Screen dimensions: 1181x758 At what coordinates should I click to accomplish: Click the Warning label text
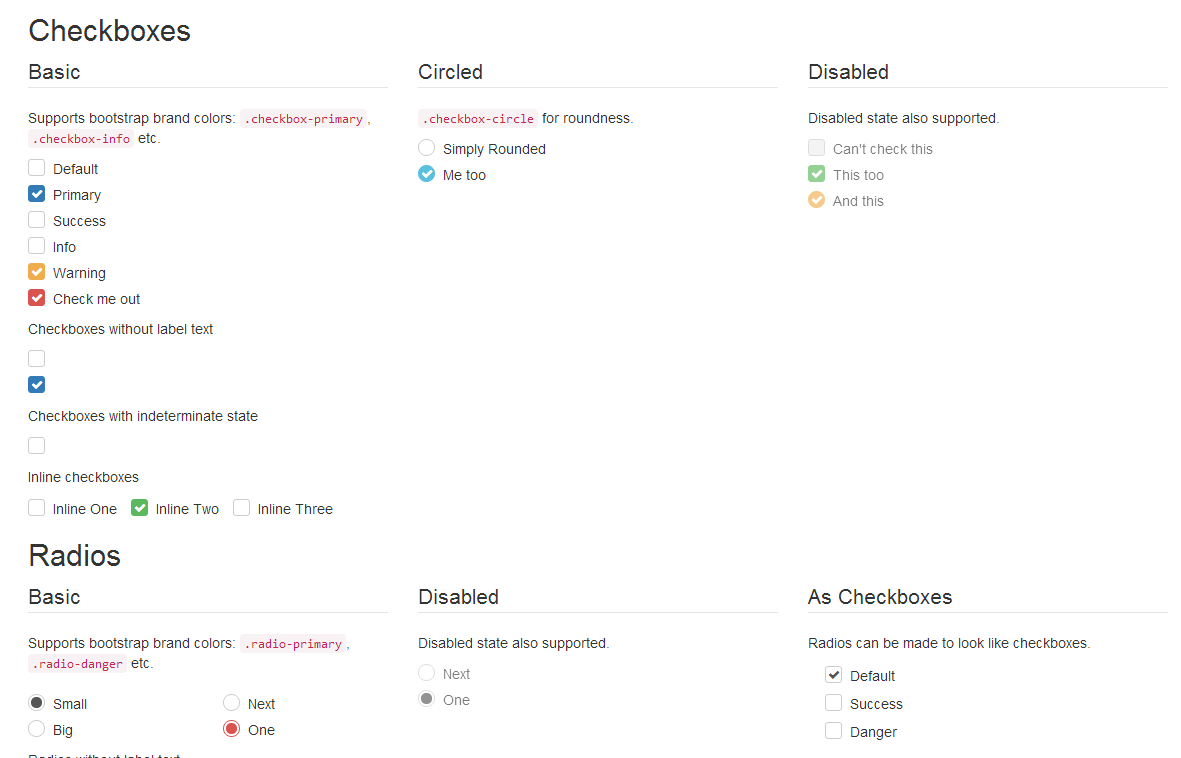[x=79, y=274]
